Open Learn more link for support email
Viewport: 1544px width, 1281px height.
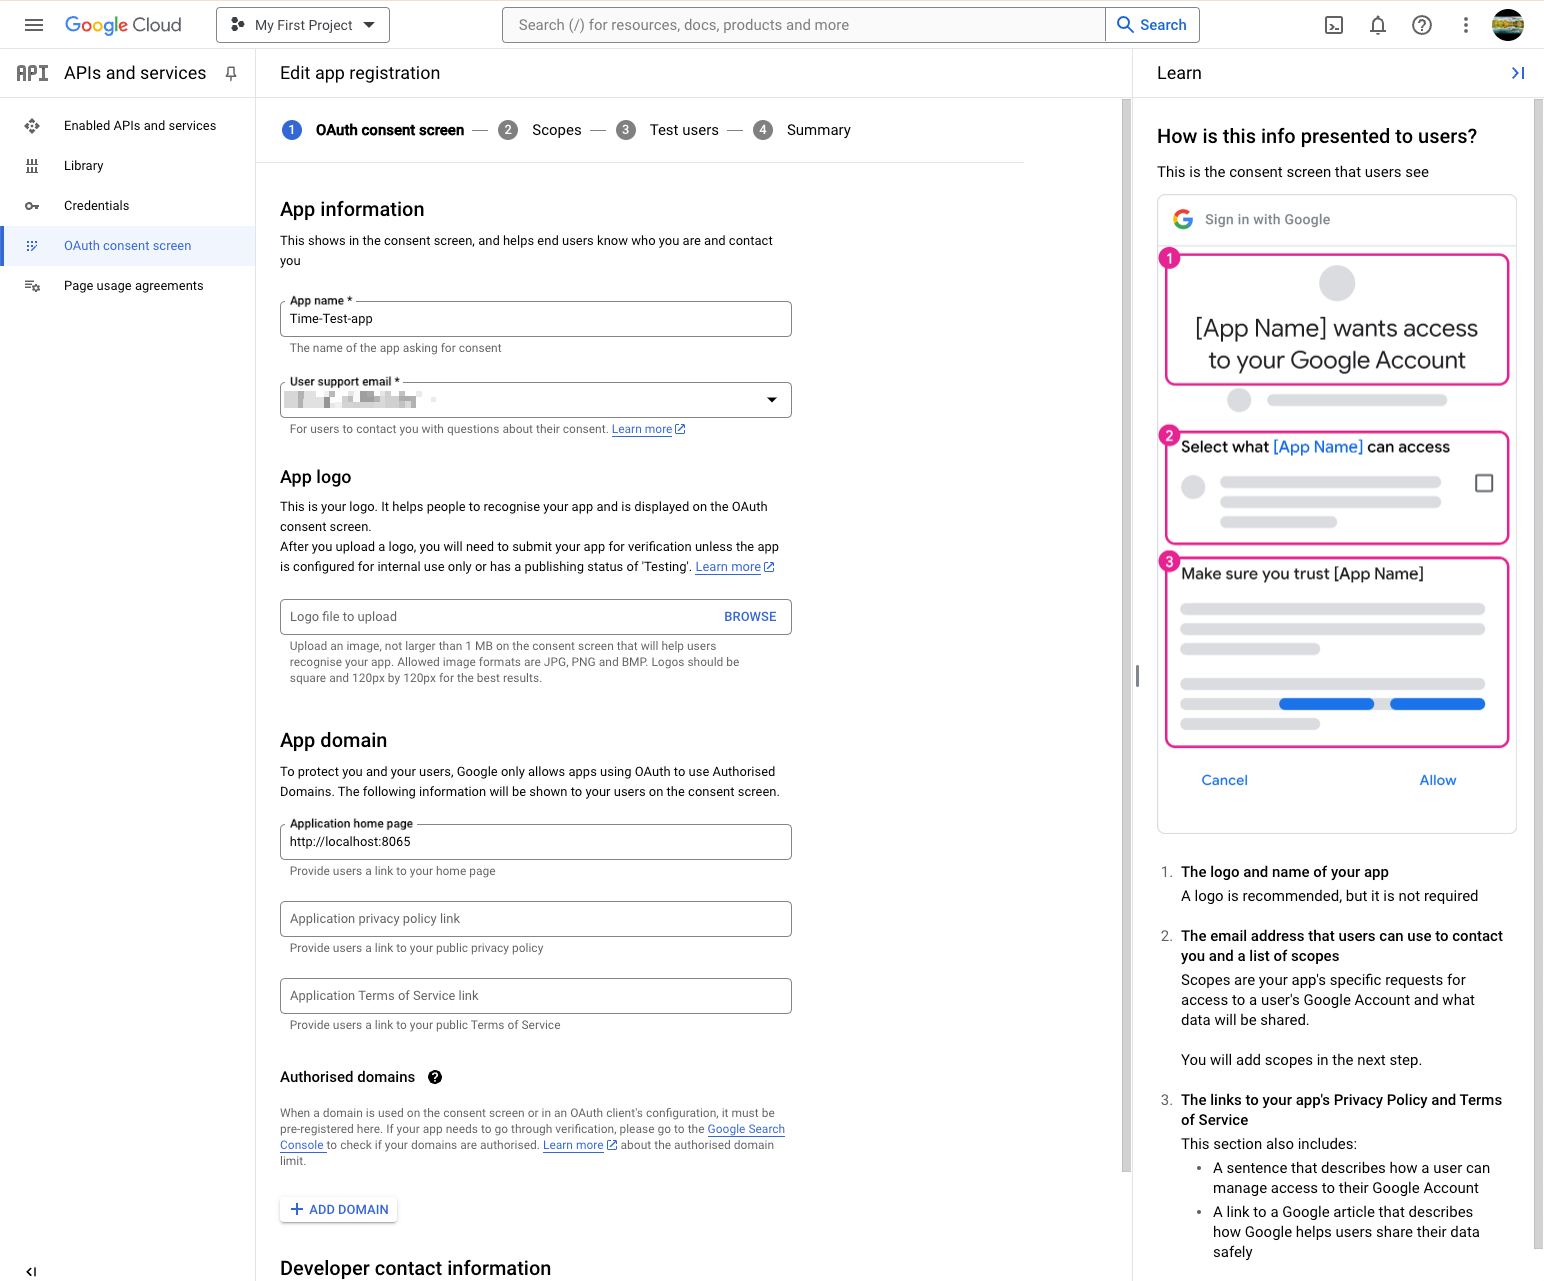[x=648, y=430]
